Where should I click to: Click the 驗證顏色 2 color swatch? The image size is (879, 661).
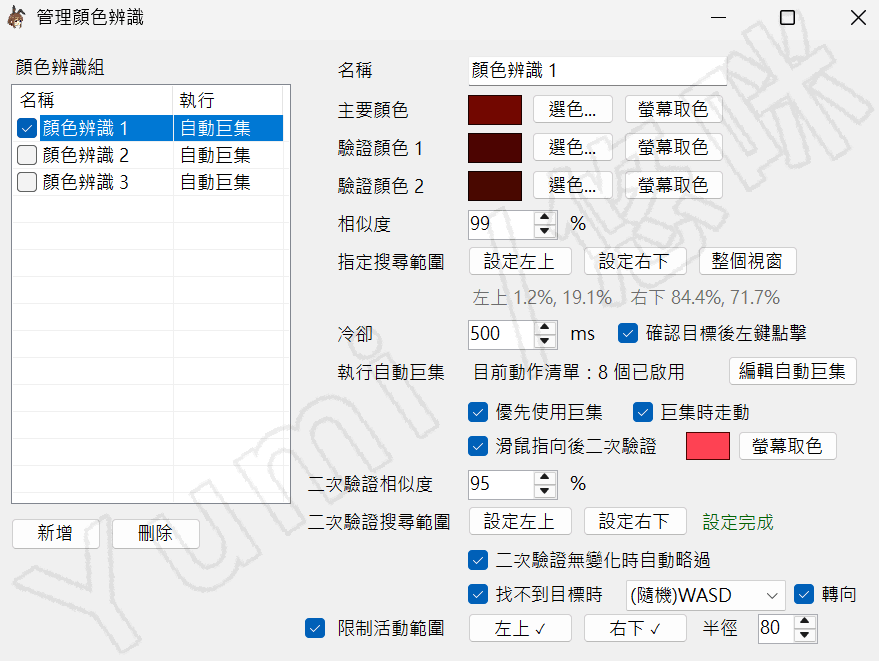(x=495, y=186)
